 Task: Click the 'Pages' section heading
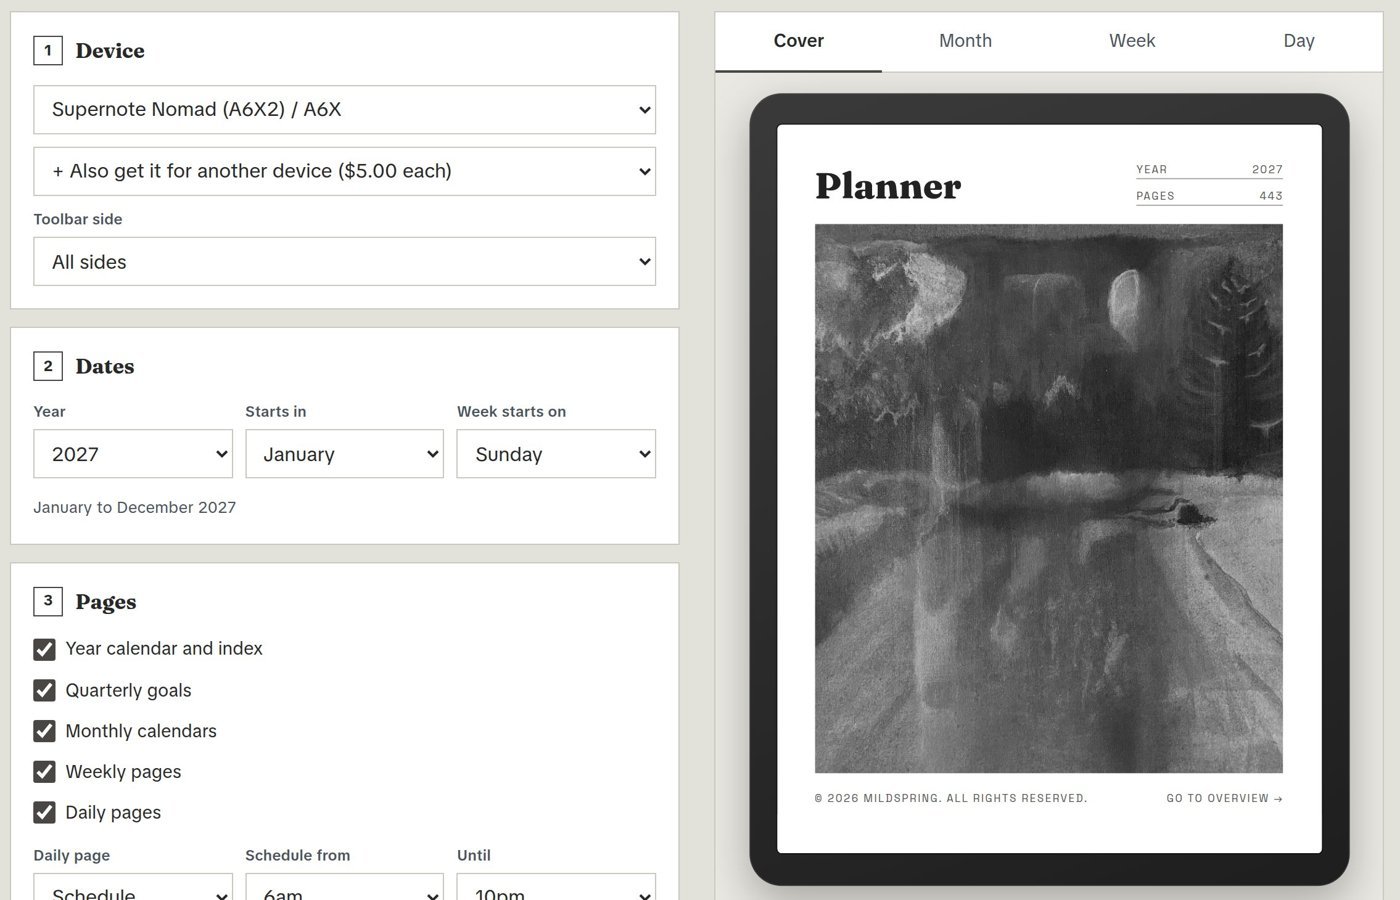coord(106,602)
